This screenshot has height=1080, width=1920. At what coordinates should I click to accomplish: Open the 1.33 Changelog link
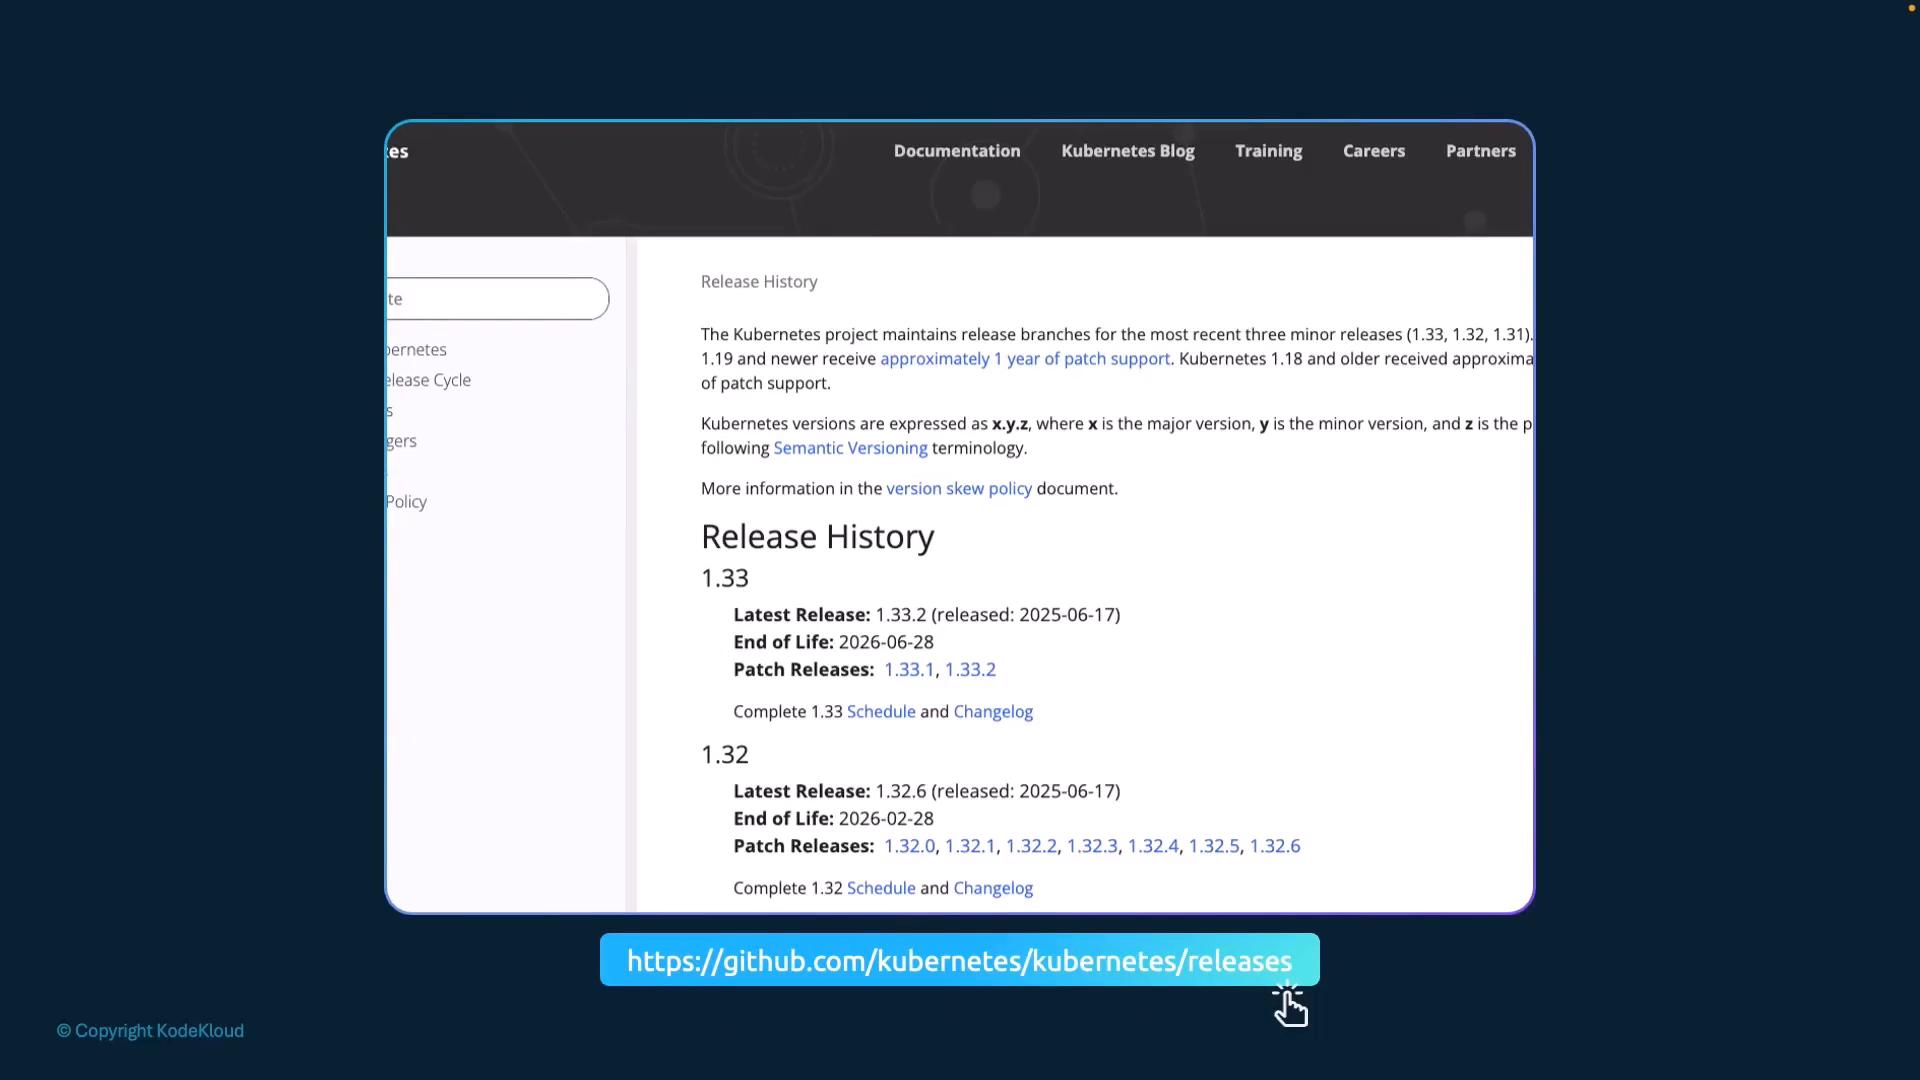coord(993,712)
